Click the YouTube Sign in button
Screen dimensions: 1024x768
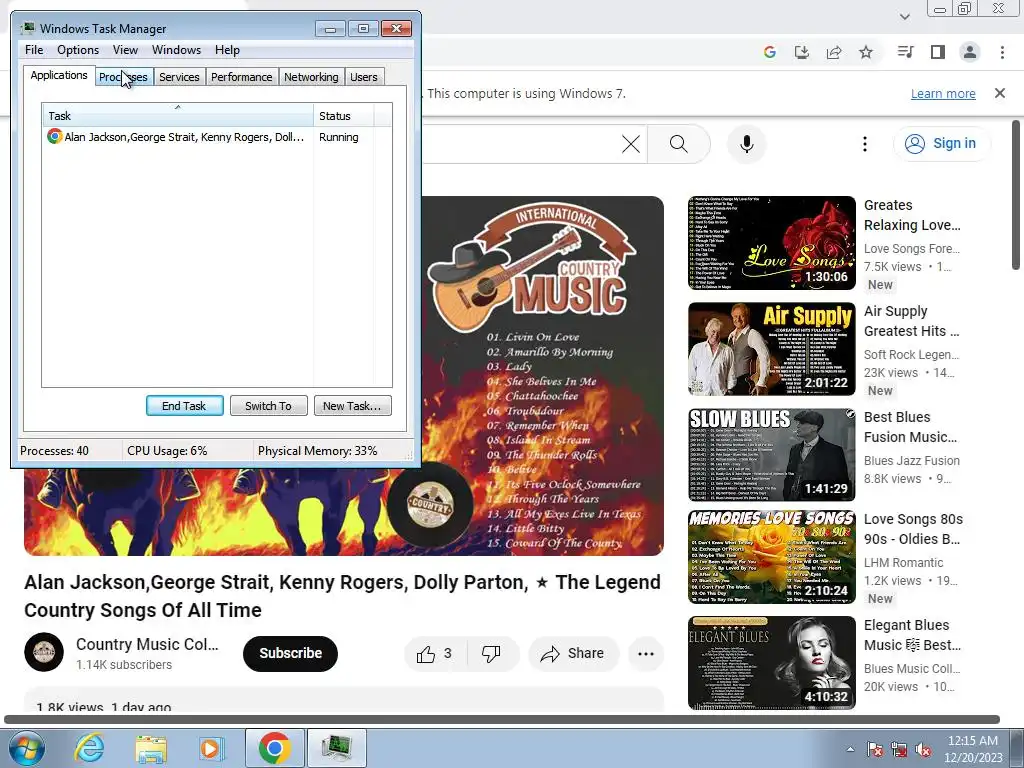click(941, 144)
